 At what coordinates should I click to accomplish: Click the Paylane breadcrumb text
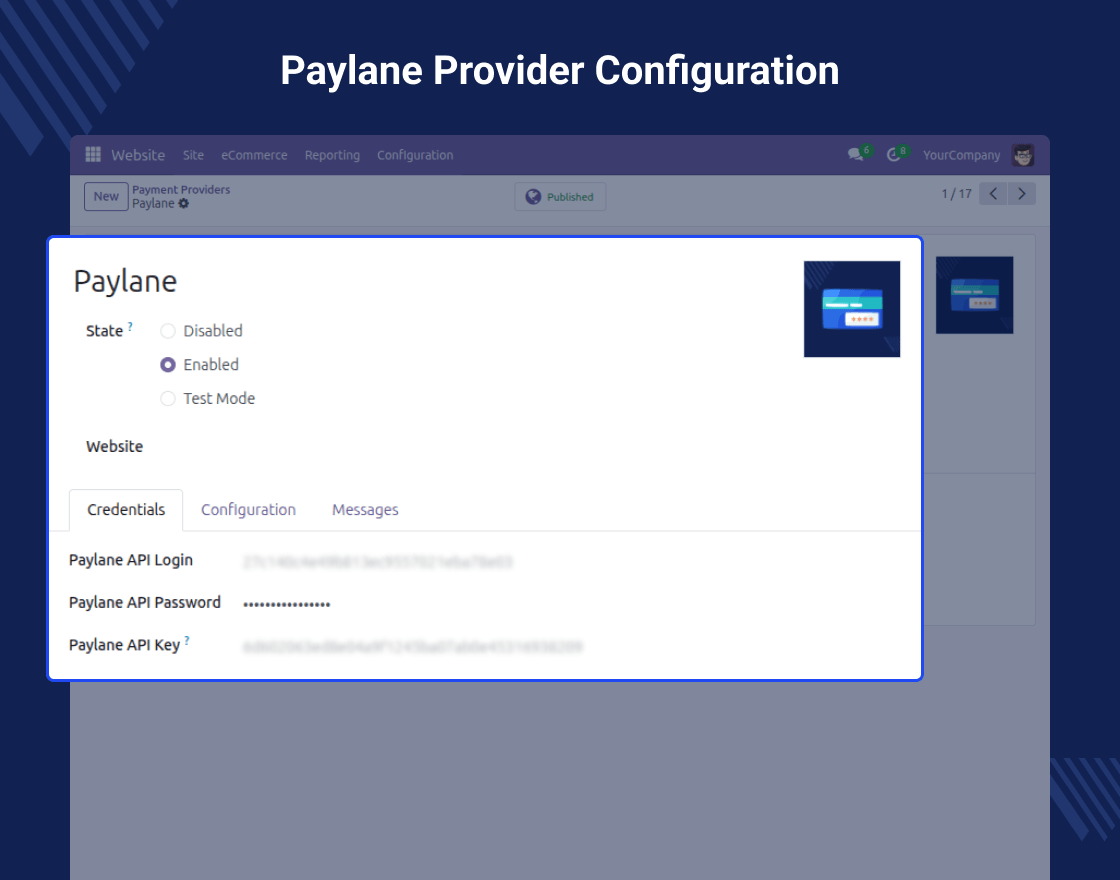[153, 204]
